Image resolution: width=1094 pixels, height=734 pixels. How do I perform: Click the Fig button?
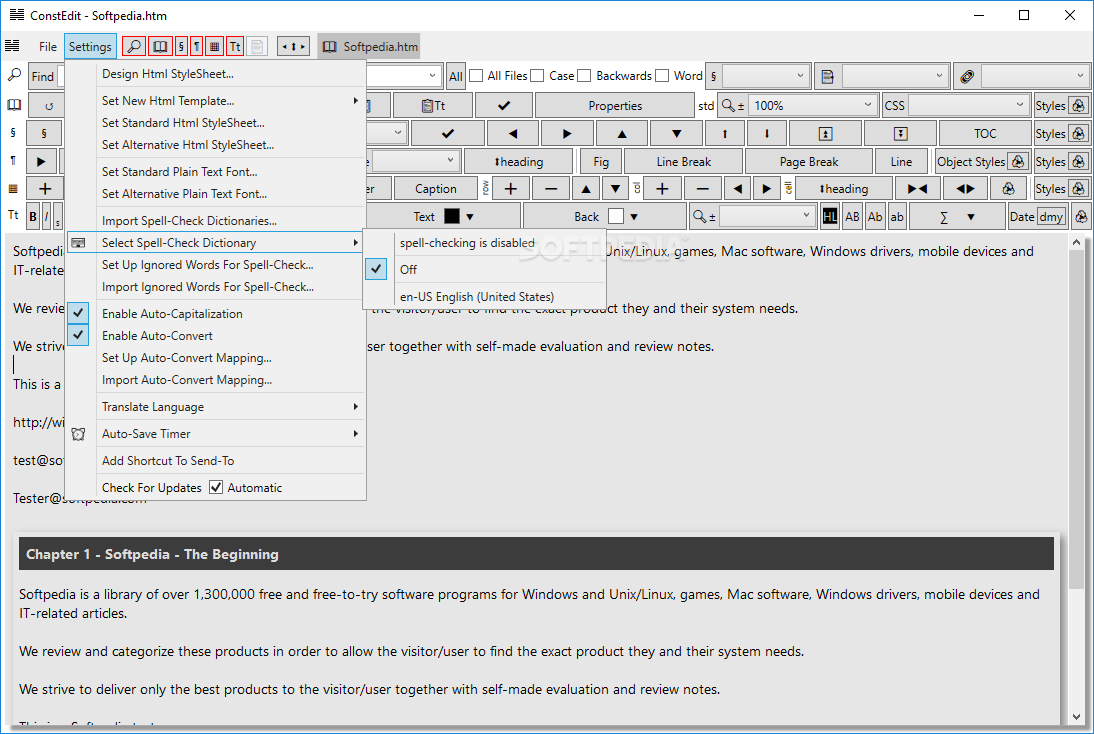point(601,162)
